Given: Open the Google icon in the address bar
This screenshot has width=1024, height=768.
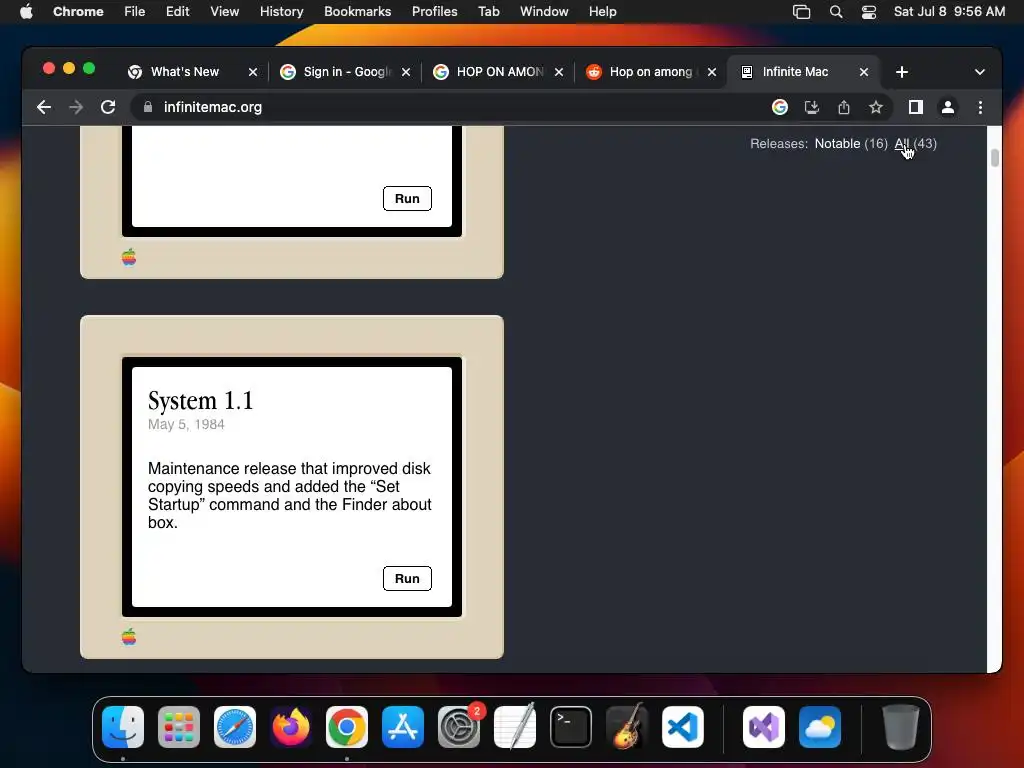Looking at the screenshot, I should 780,107.
